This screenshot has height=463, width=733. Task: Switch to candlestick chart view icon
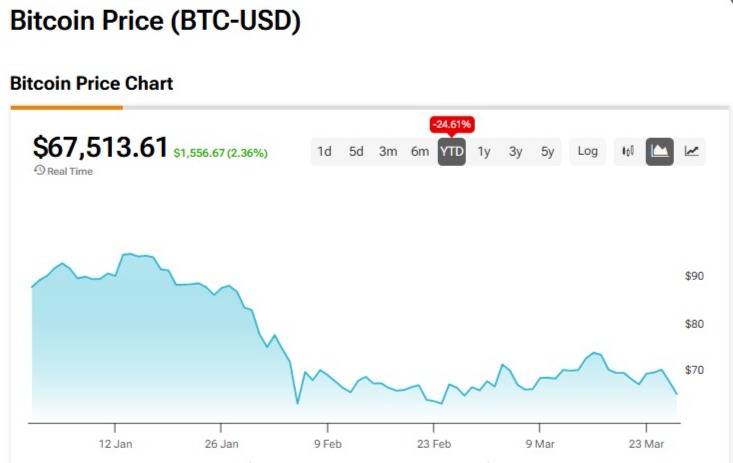(628, 151)
